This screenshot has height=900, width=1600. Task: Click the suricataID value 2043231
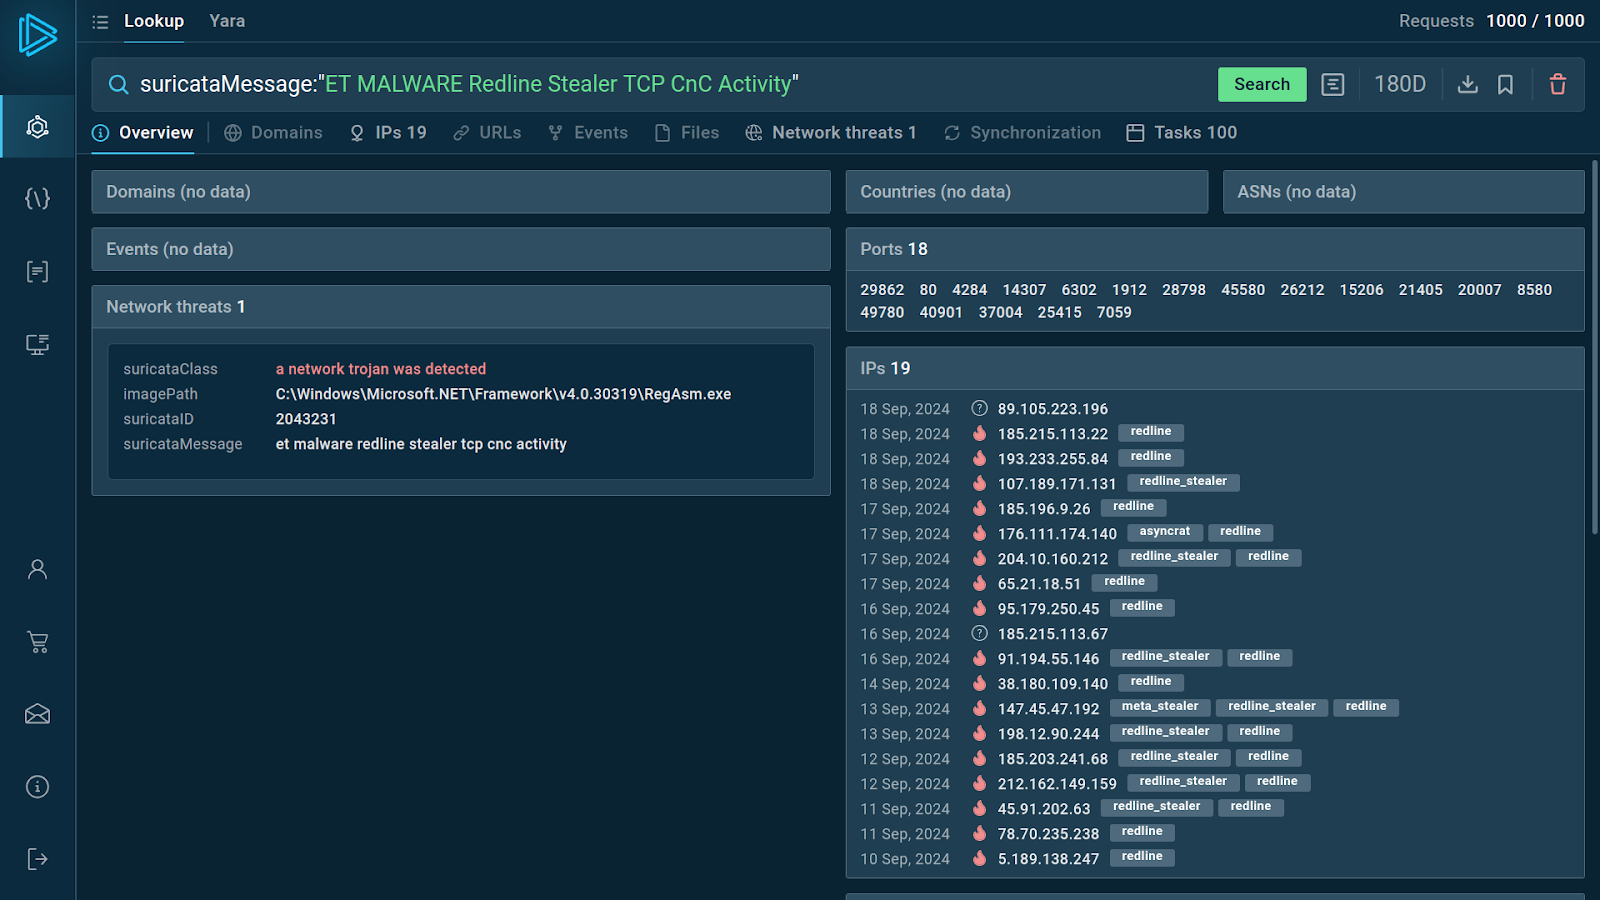pyautogui.click(x=306, y=419)
